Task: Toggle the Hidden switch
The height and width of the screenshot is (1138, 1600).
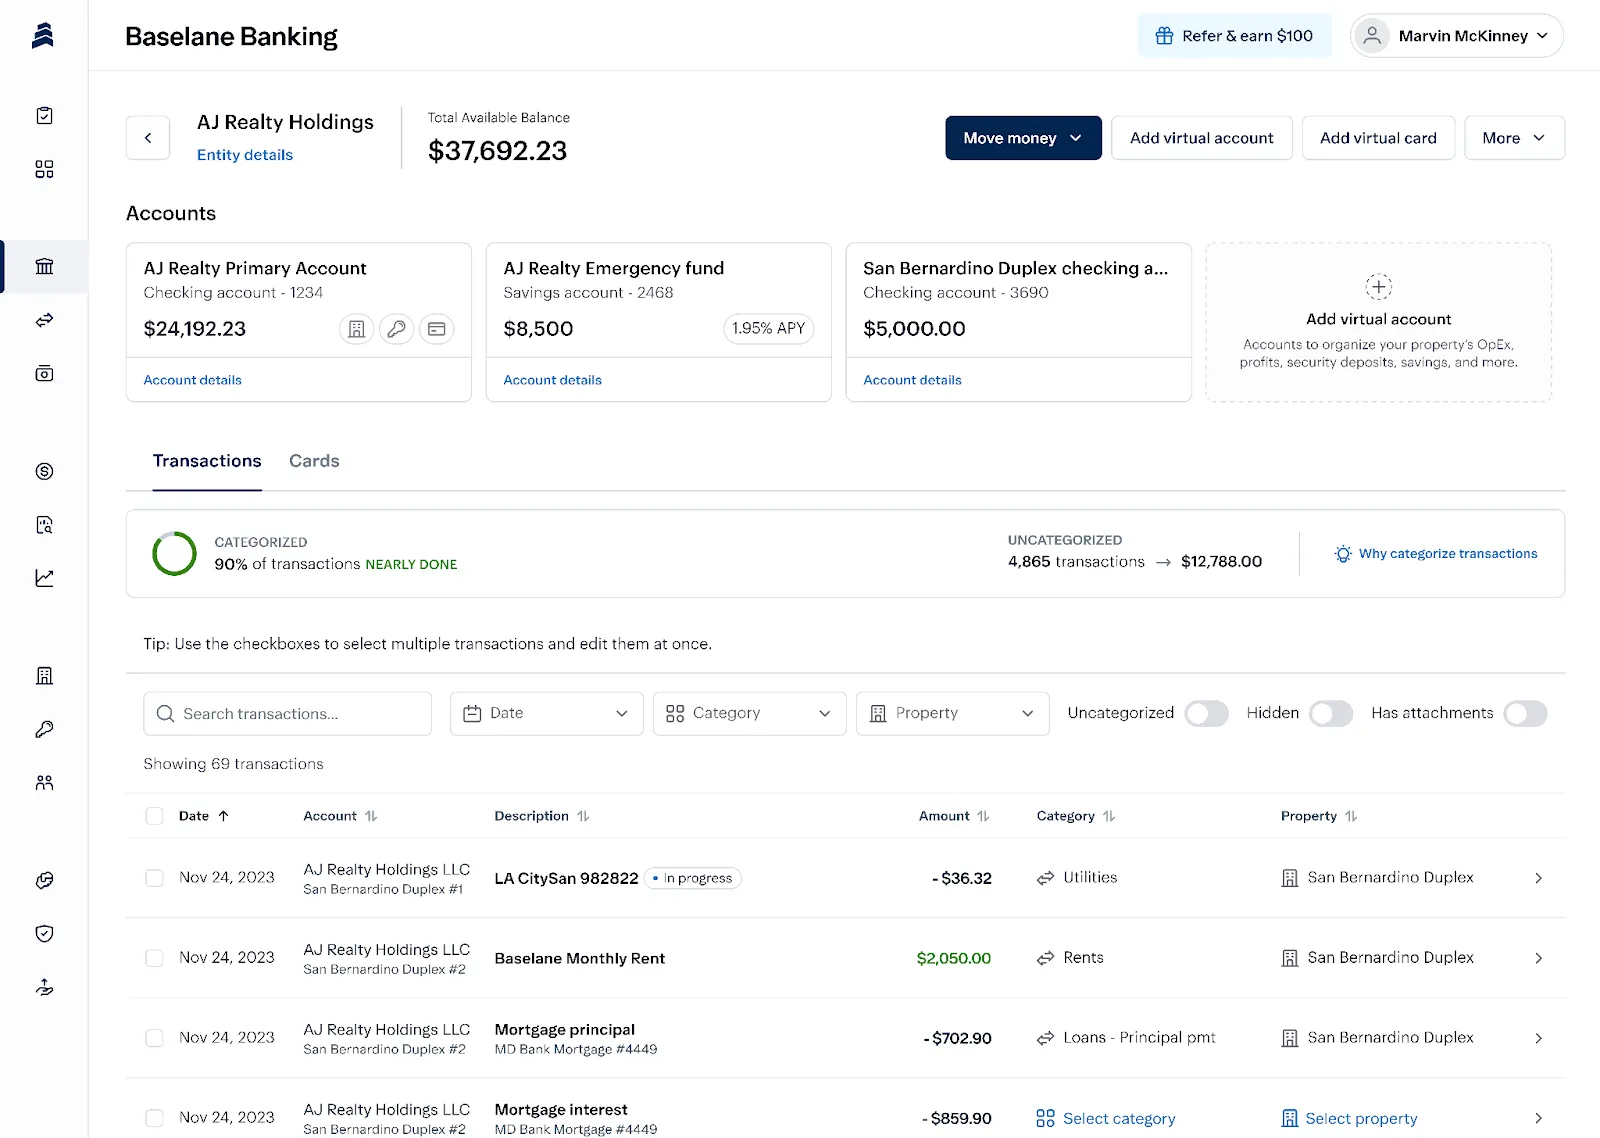Action: (1331, 714)
